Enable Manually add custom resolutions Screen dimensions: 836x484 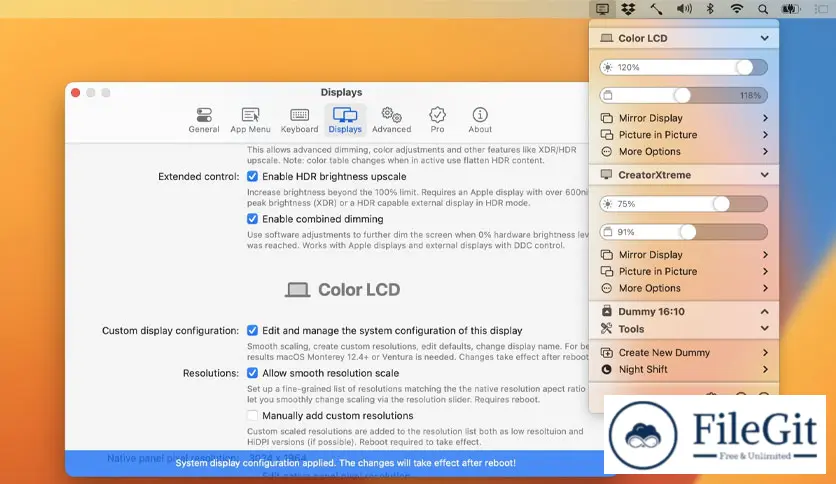[252, 416]
